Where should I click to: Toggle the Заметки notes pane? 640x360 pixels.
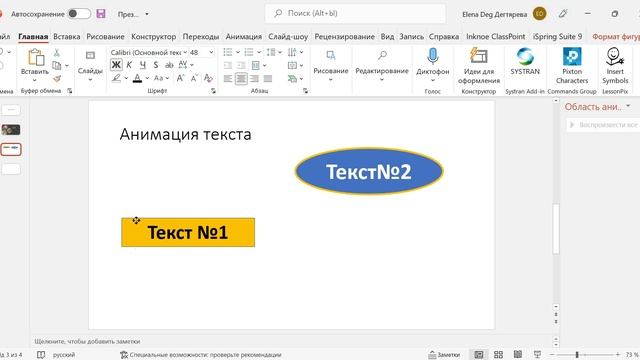point(444,355)
